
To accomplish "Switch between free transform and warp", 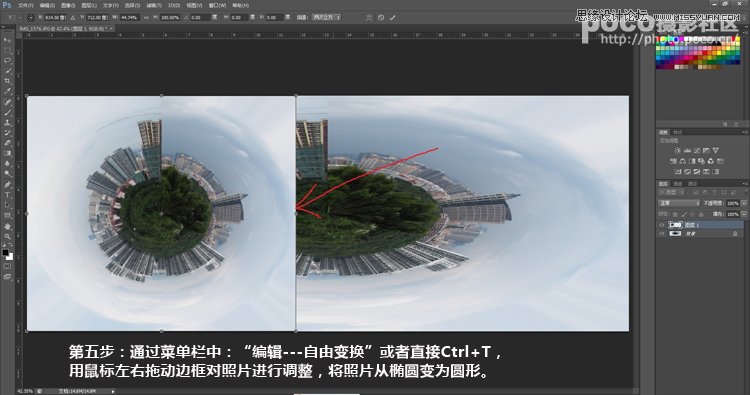I will point(369,17).
